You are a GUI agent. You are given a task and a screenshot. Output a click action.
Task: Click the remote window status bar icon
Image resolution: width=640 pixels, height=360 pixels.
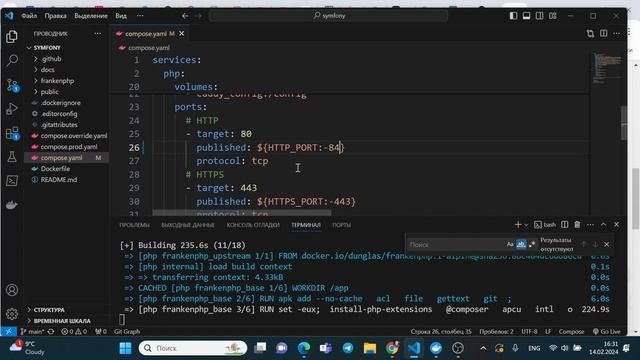pos(8,331)
